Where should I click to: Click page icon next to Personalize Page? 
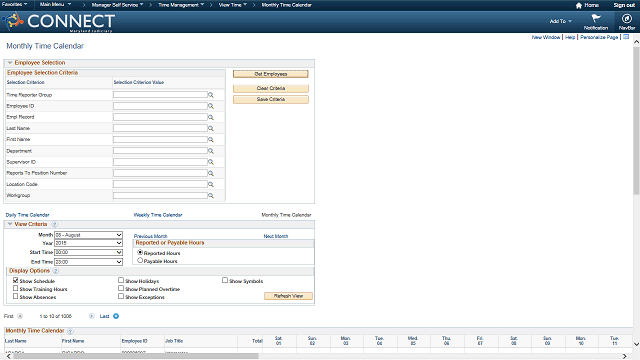[x=626, y=37]
